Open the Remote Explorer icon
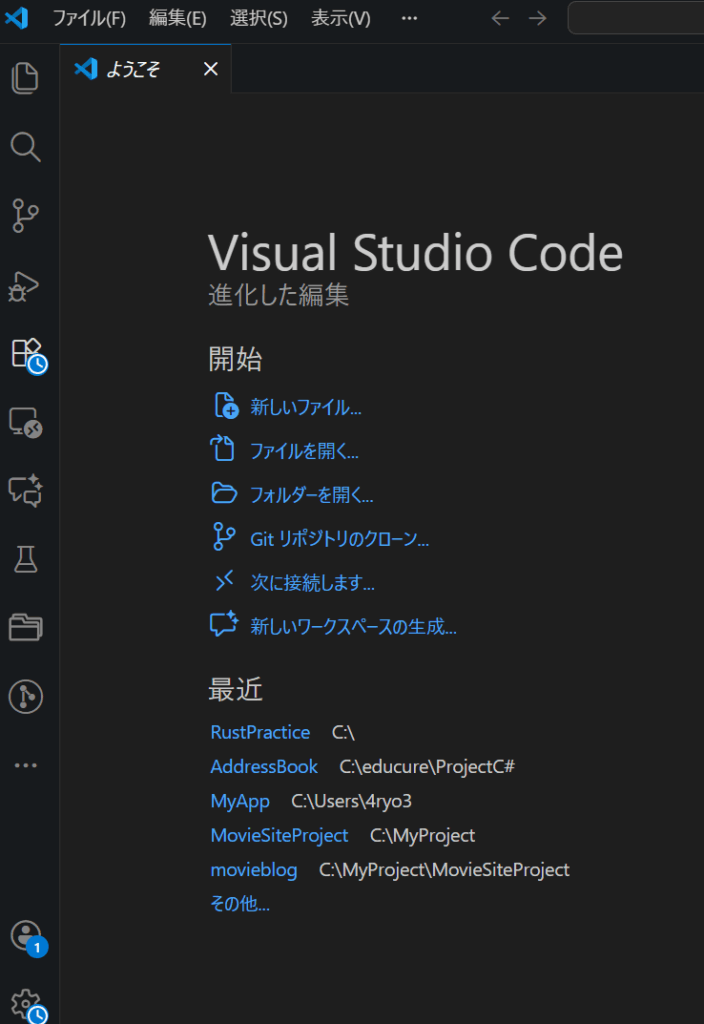Image resolution: width=704 pixels, height=1024 pixels. tap(25, 422)
